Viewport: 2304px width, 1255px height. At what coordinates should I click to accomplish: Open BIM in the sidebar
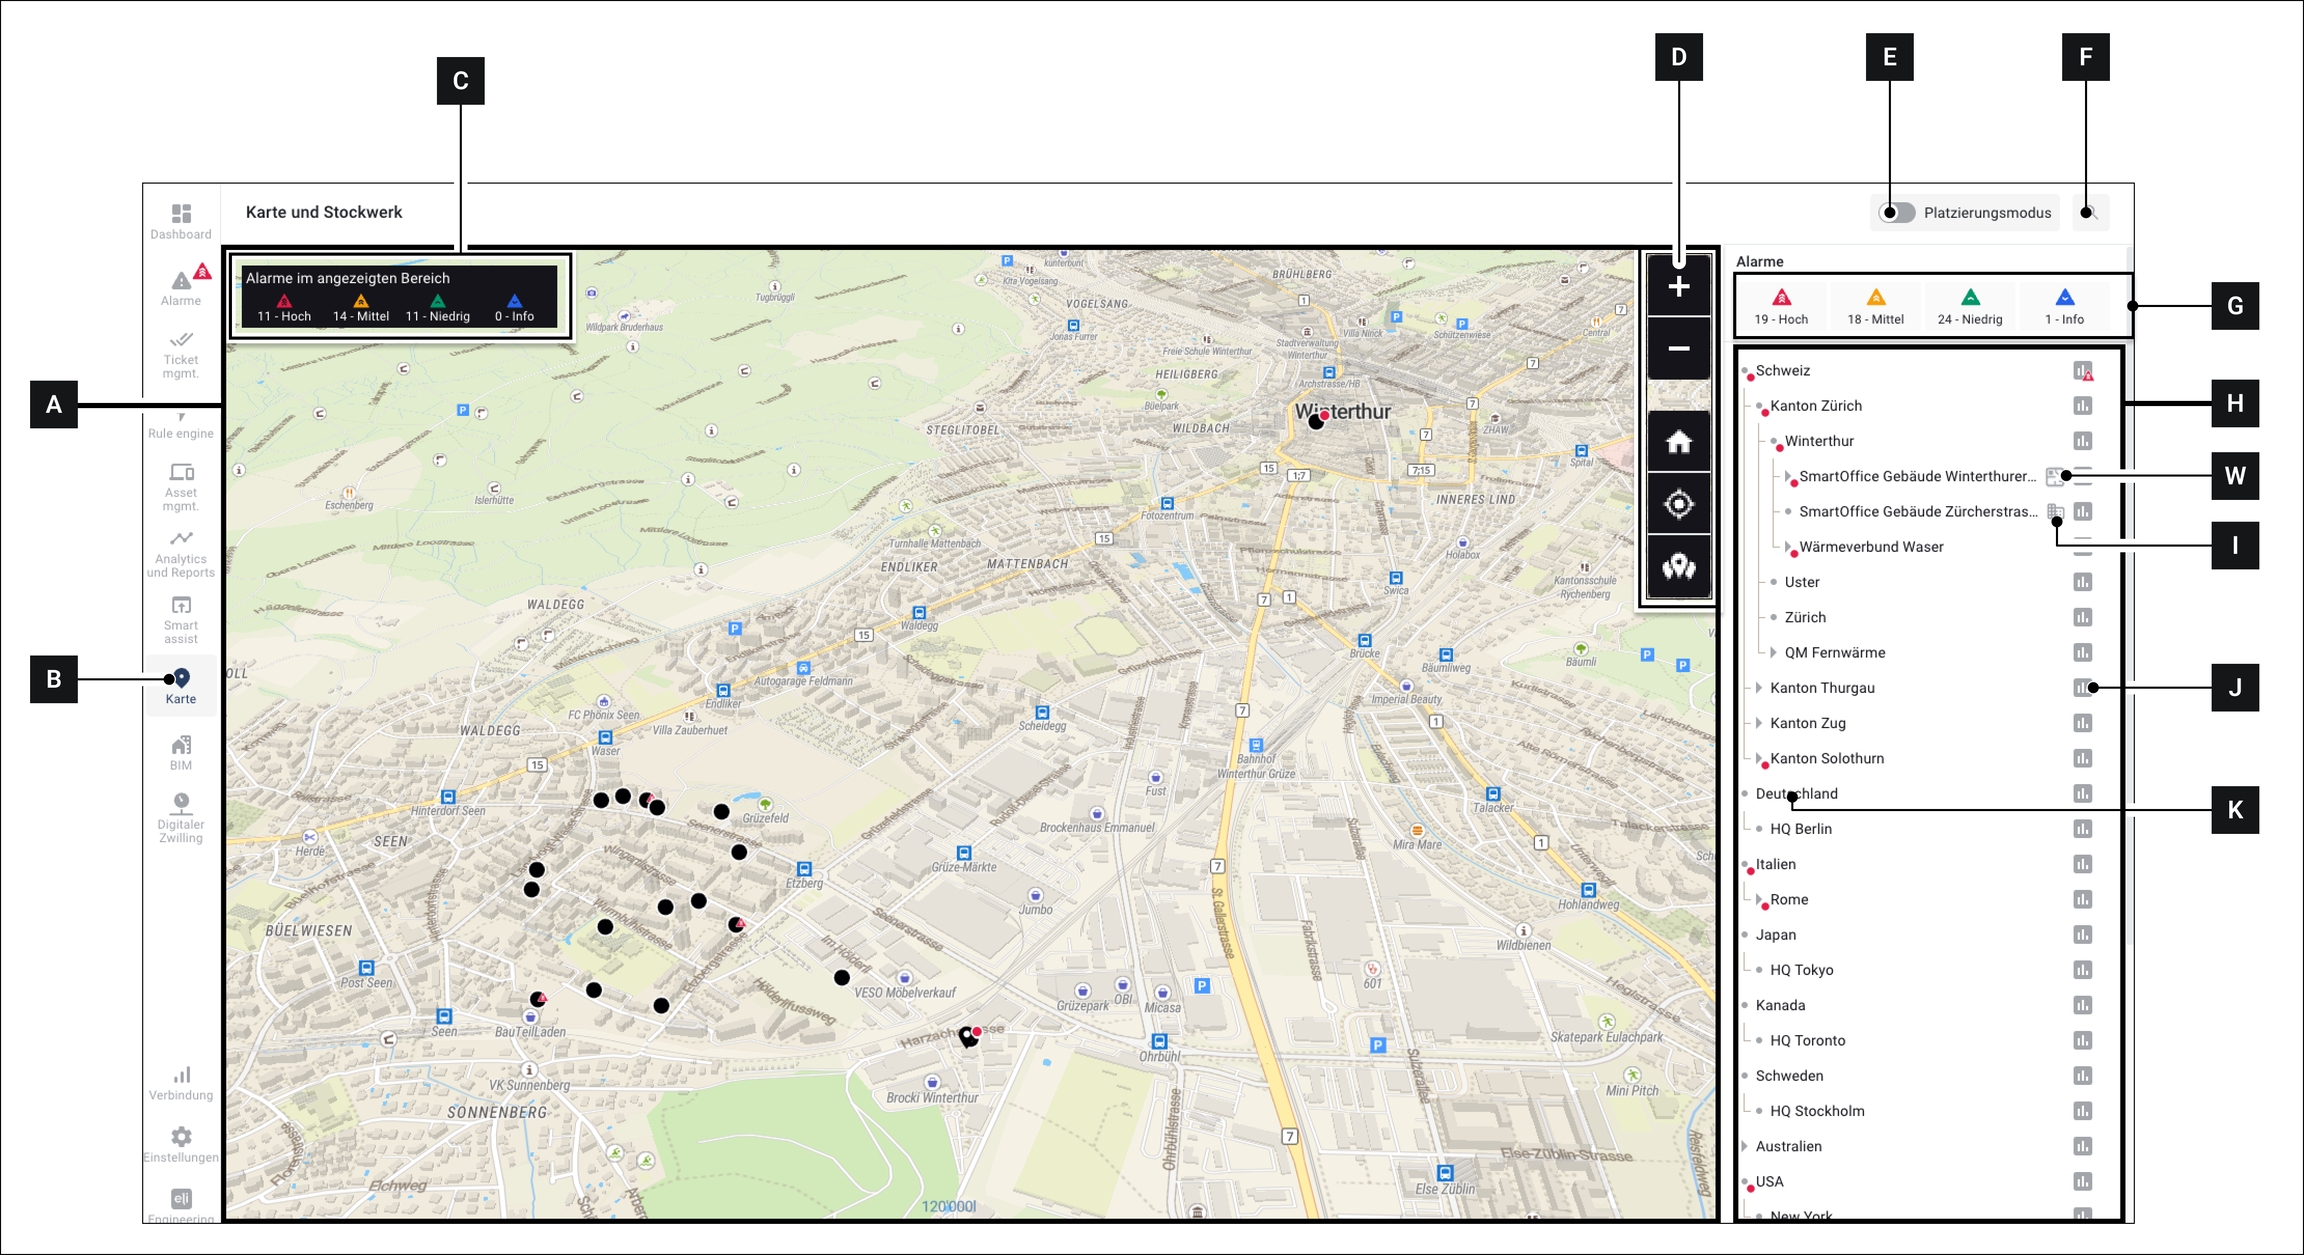click(181, 752)
